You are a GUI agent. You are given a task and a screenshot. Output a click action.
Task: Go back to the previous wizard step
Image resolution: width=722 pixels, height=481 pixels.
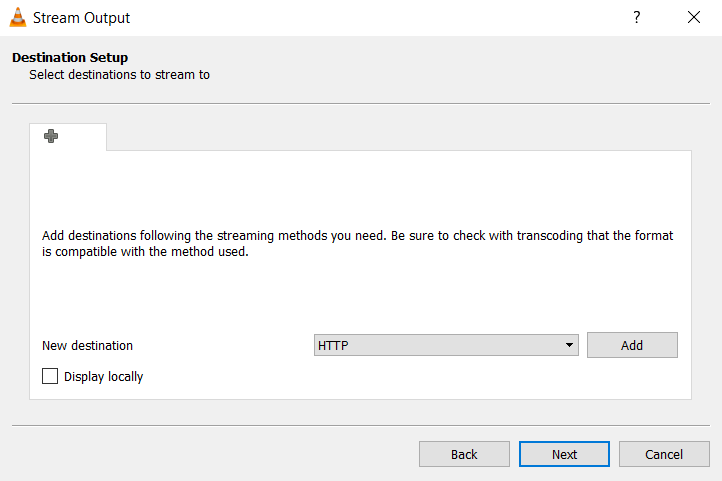click(x=464, y=454)
